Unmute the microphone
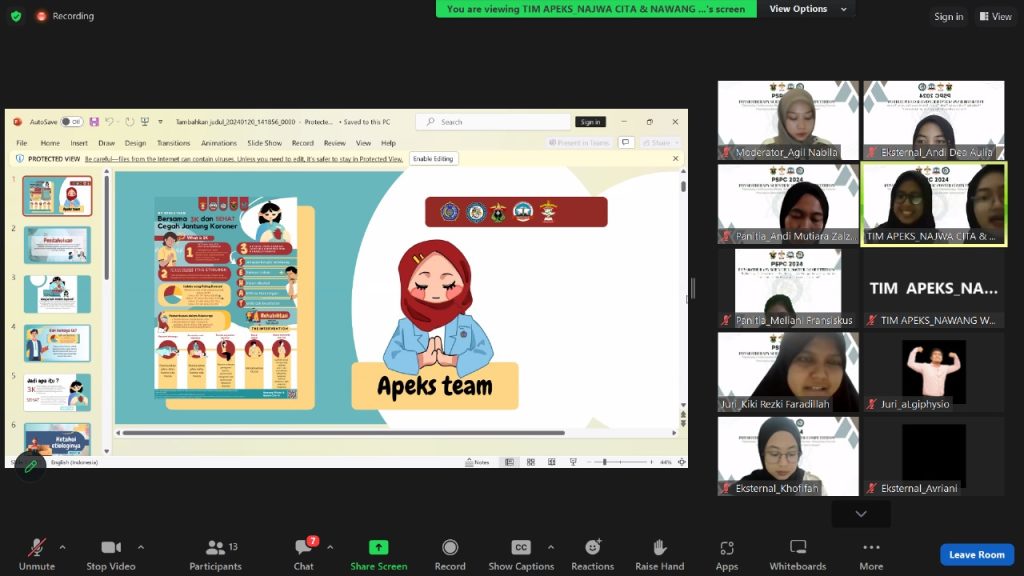 37,553
